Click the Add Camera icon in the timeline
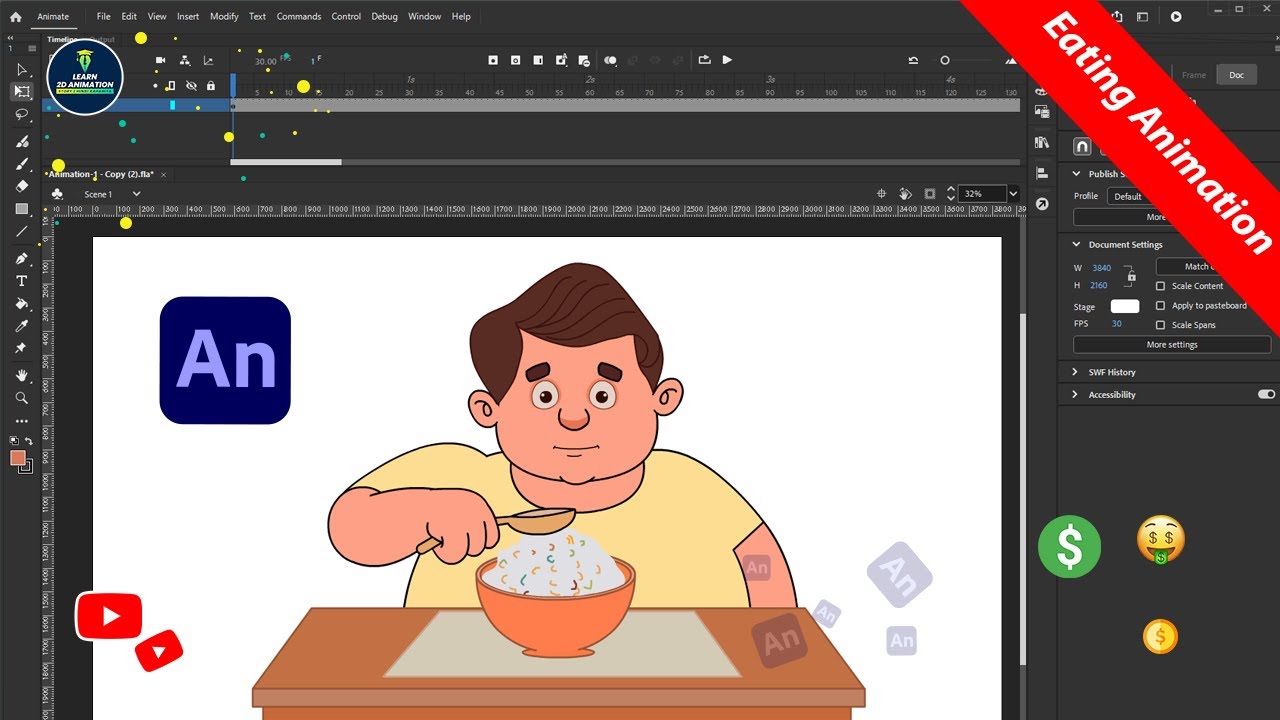The image size is (1280, 720). pos(161,61)
